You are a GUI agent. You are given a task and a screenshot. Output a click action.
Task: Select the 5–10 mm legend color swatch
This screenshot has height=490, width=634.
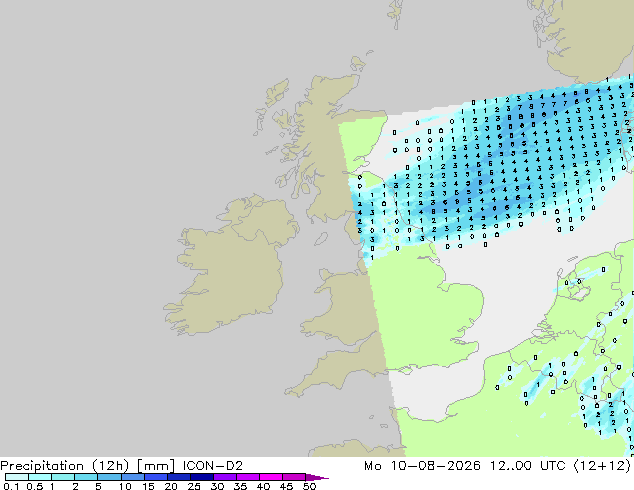tap(109, 477)
